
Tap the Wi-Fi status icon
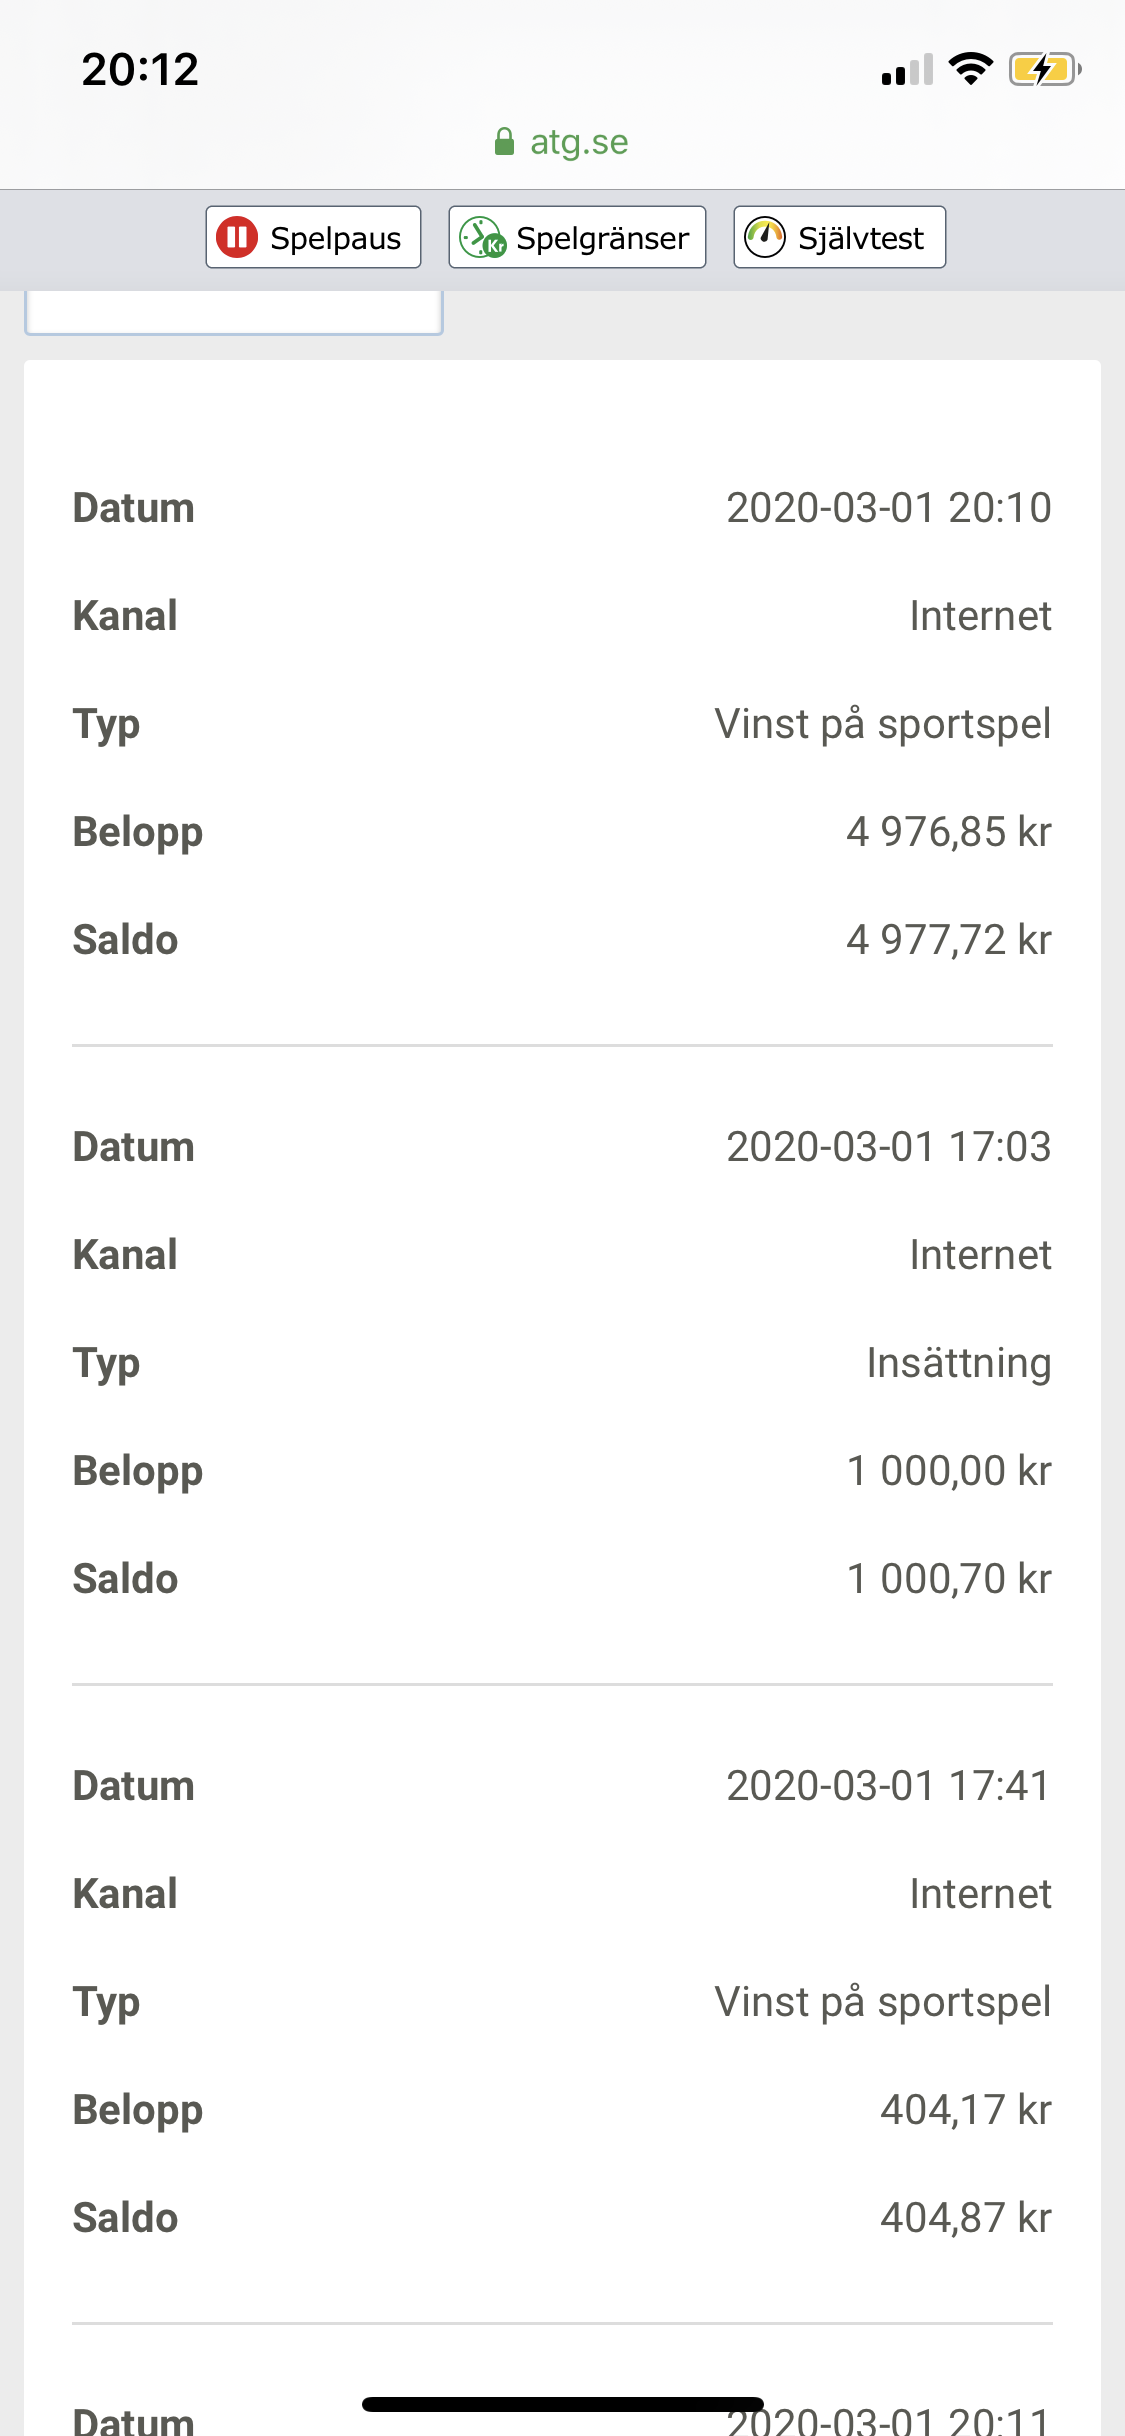point(970,69)
